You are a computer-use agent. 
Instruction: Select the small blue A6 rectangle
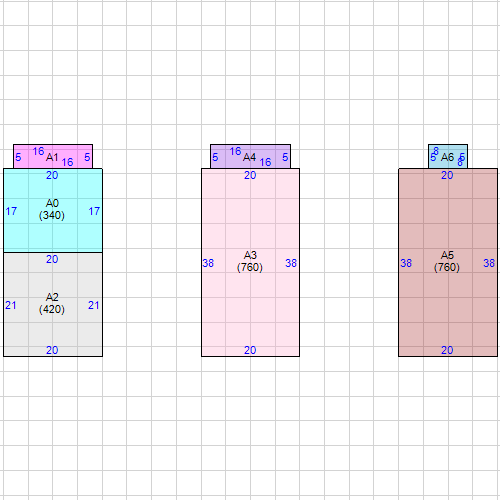click(448, 156)
